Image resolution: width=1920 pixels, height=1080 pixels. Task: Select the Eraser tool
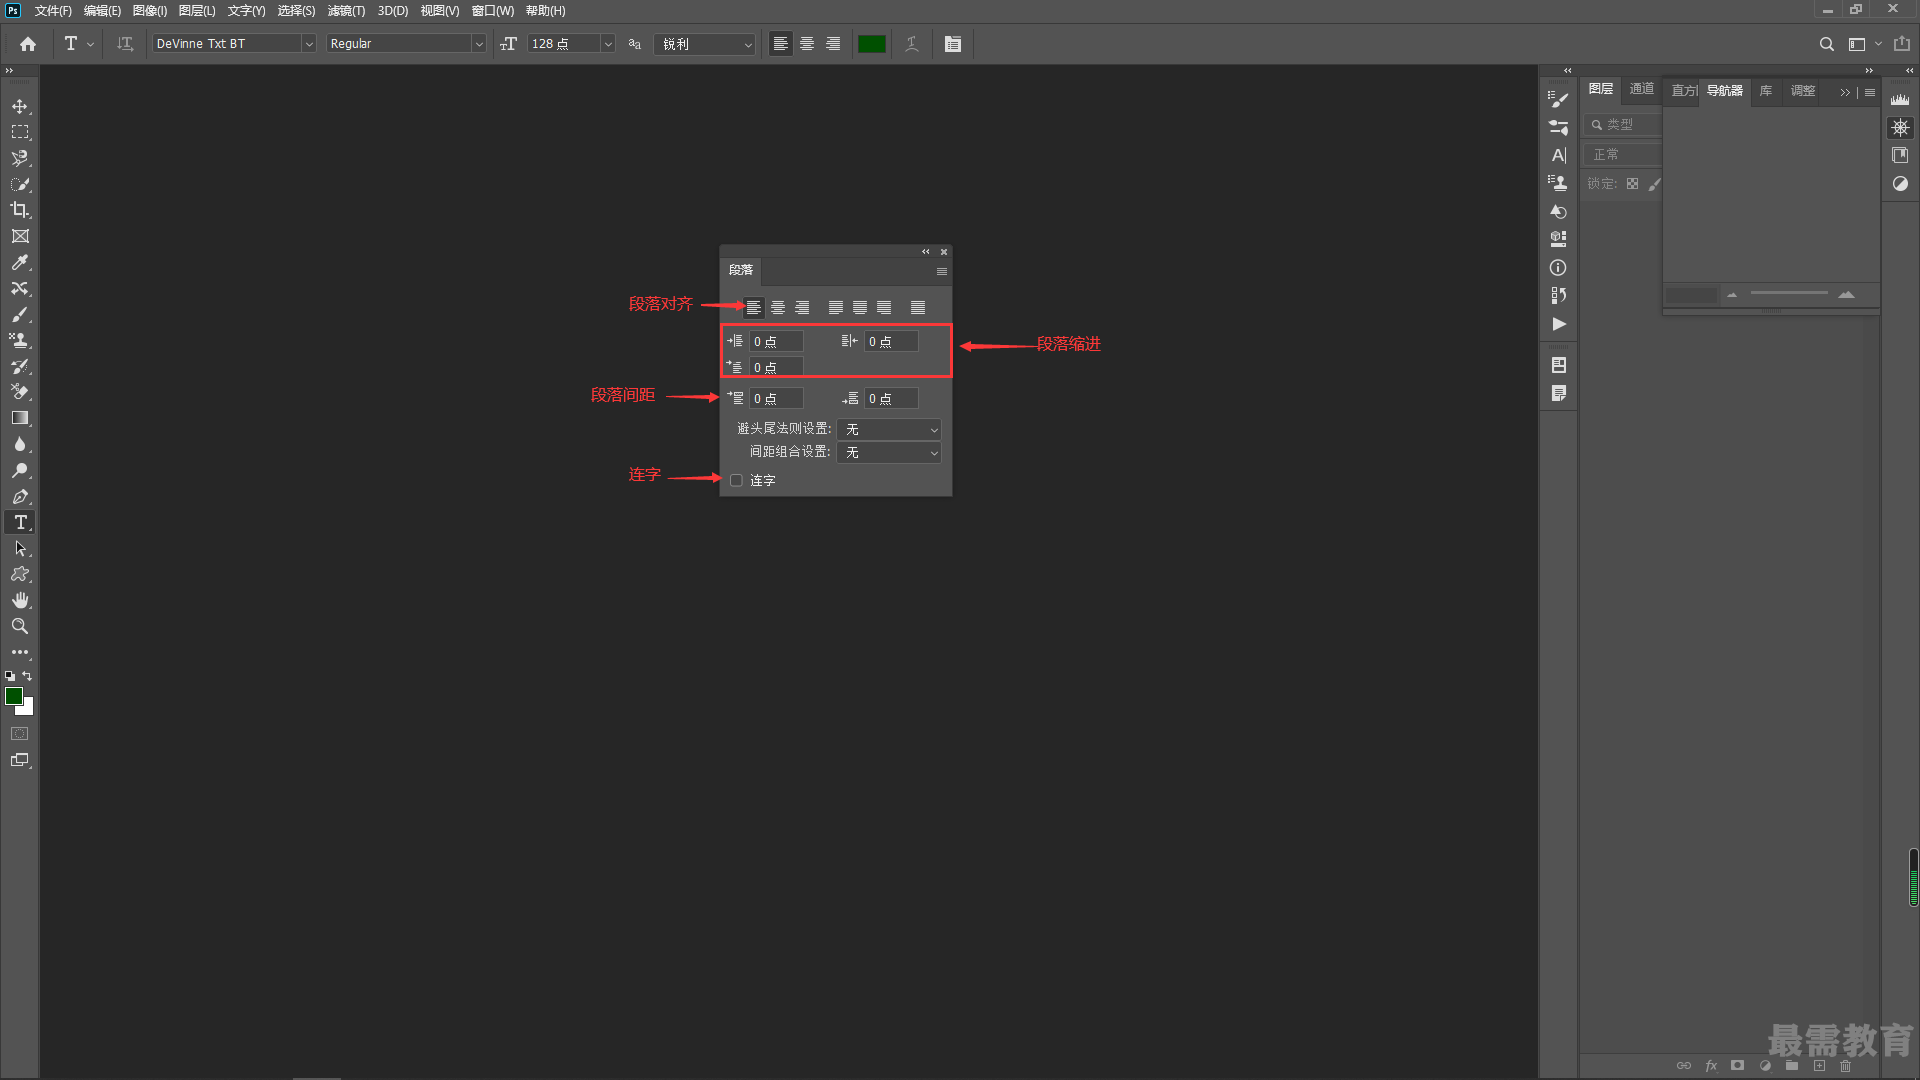pos(20,392)
